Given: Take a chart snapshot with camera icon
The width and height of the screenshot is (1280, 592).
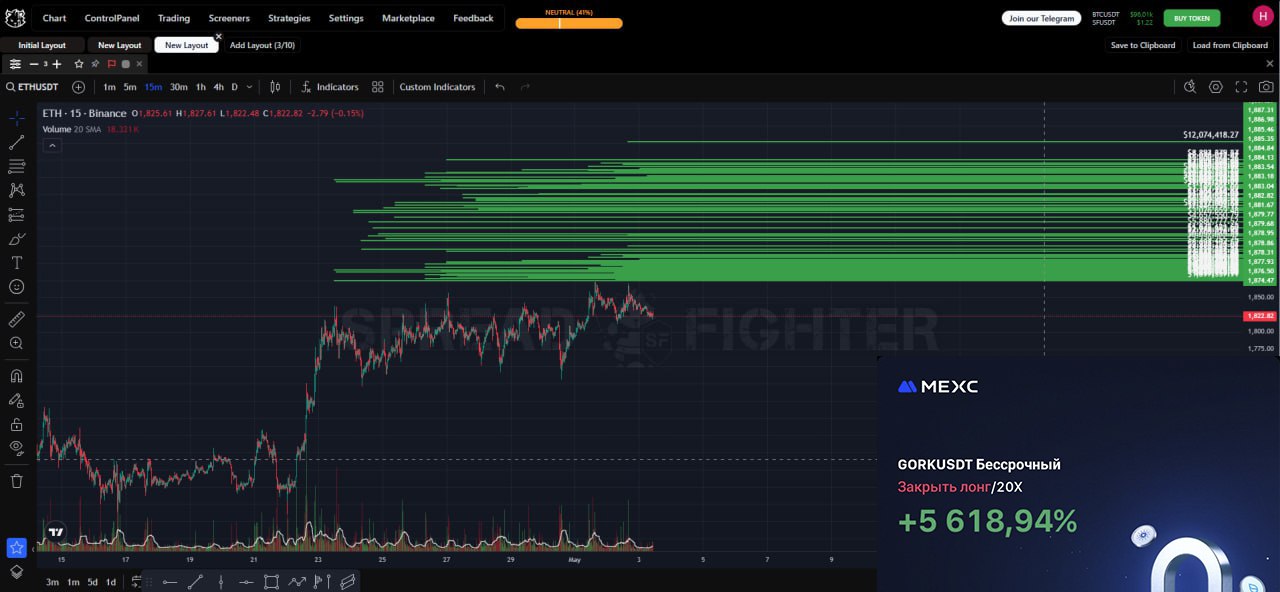Looking at the screenshot, I should point(1266,87).
